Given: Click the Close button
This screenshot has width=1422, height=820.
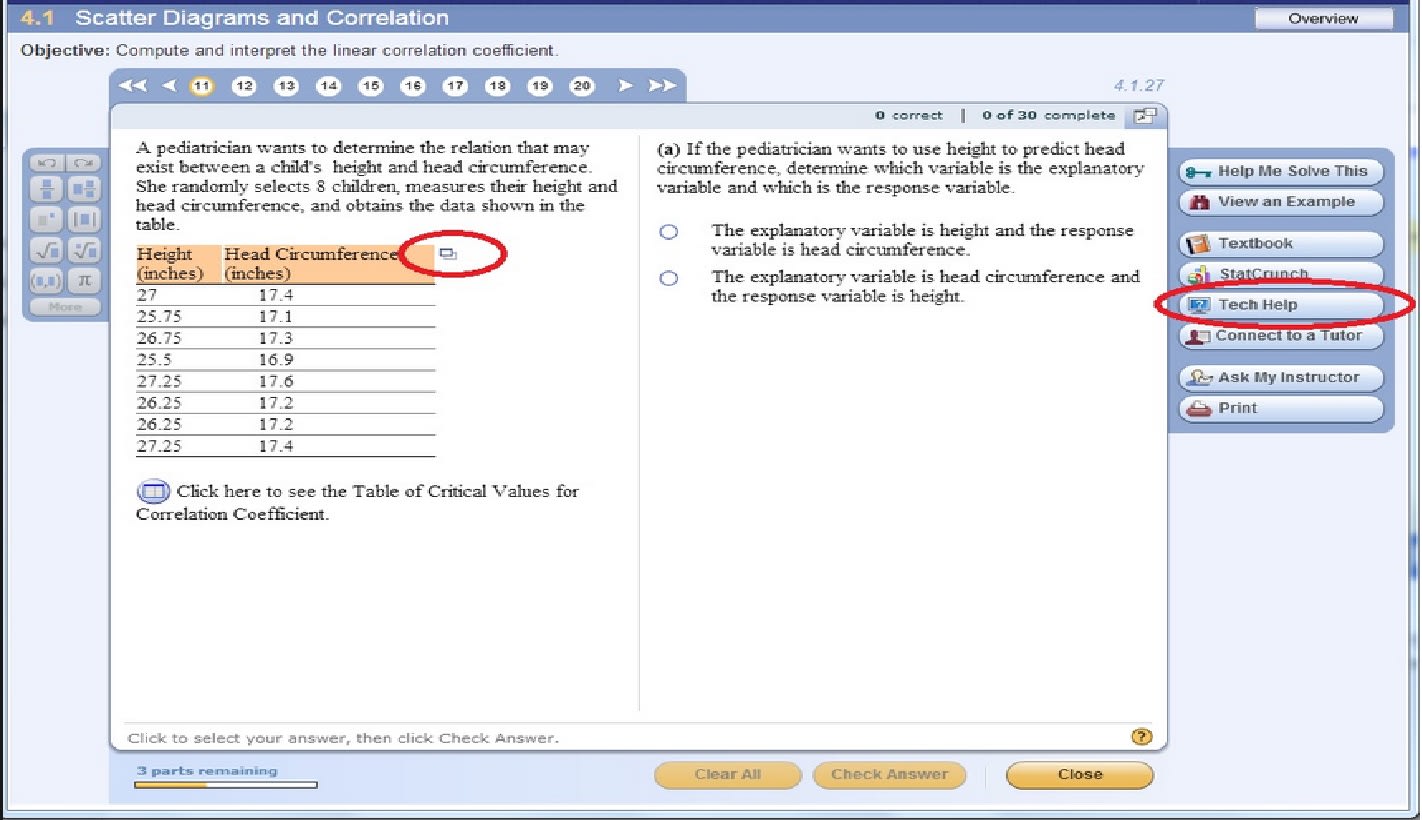Looking at the screenshot, I should tap(1080, 775).
